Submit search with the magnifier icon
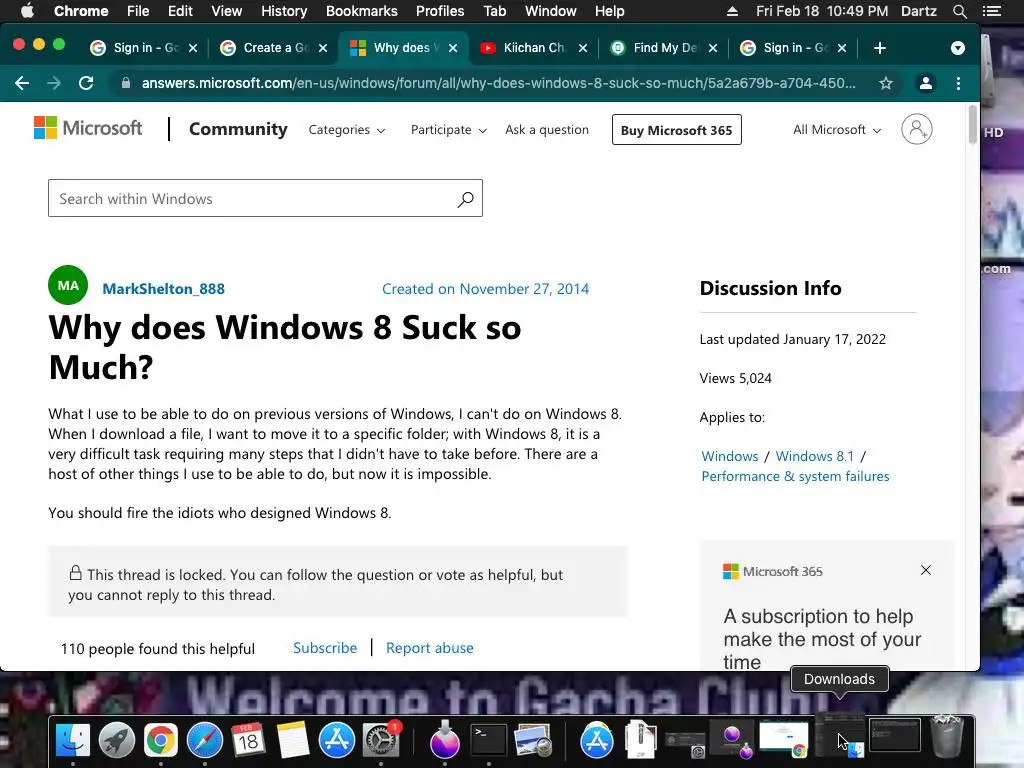This screenshot has width=1024, height=768. (465, 199)
